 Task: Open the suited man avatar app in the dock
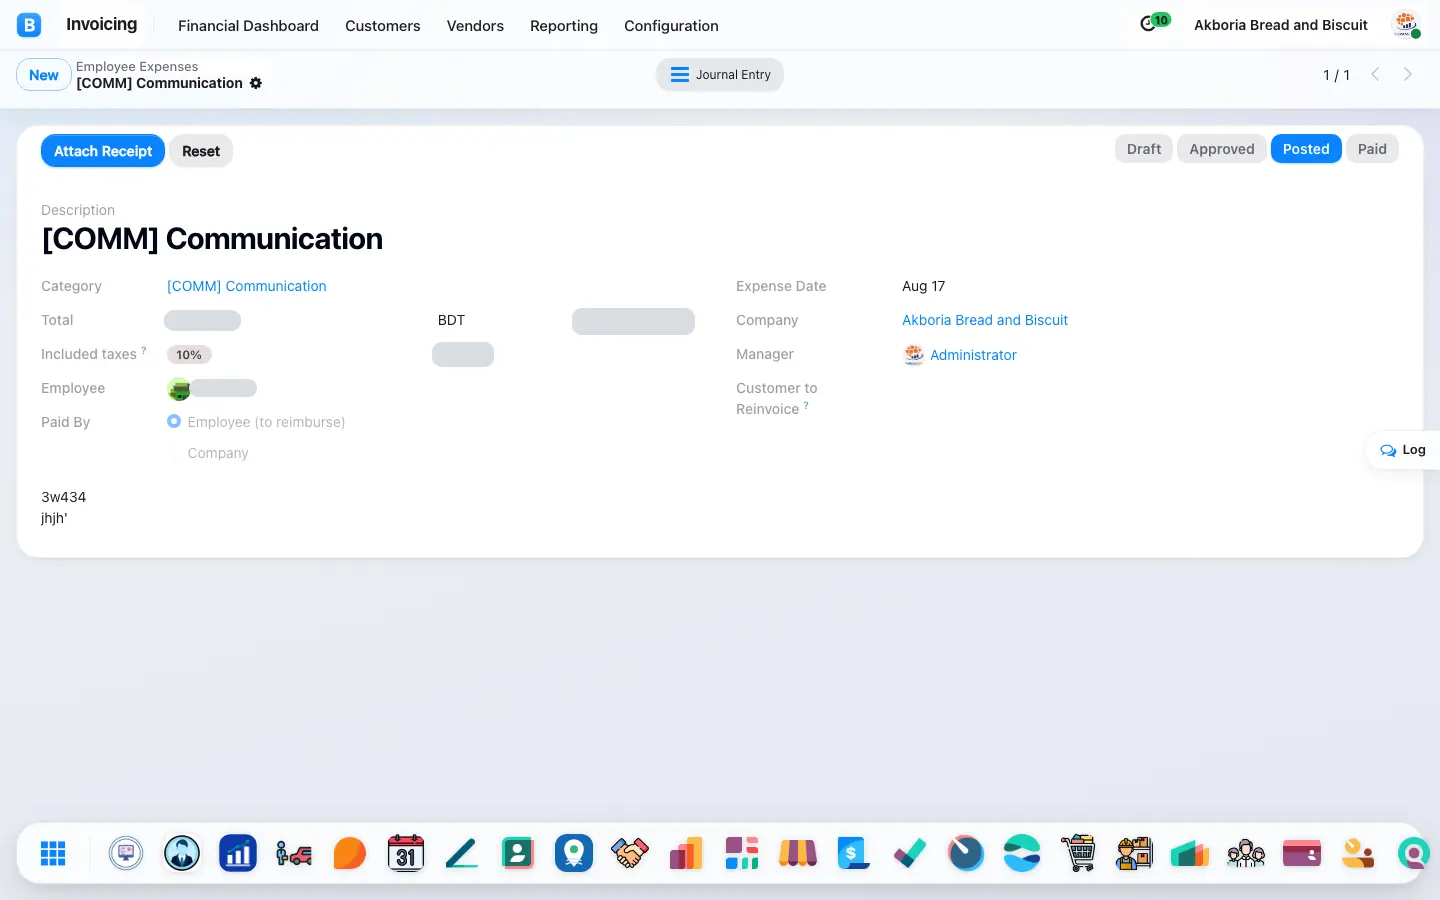(x=182, y=853)
